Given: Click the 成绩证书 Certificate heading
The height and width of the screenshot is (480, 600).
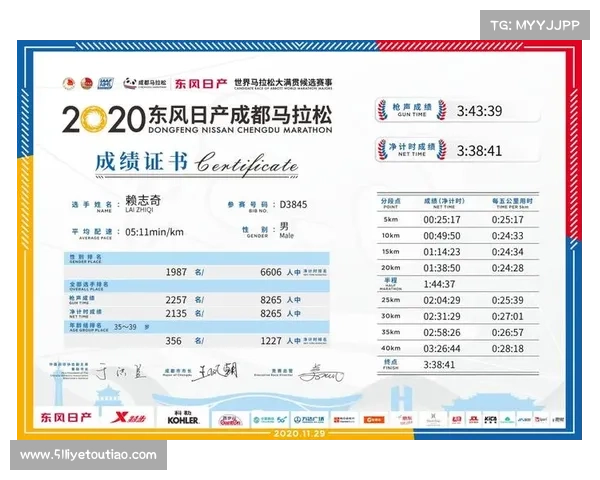Looking at the screenshot, I should point(196,164).
